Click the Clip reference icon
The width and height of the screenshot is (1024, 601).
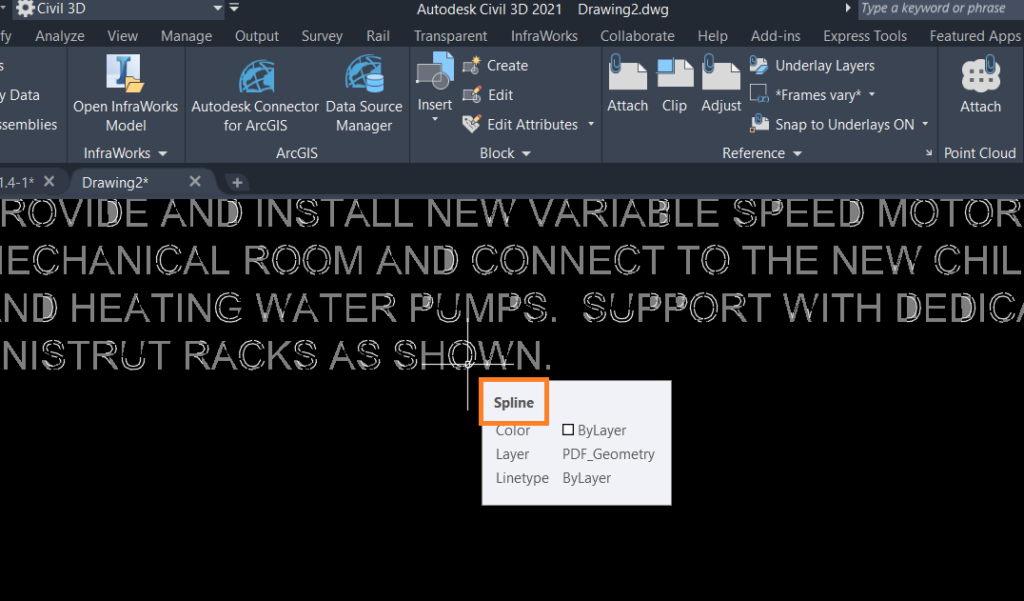675,73
